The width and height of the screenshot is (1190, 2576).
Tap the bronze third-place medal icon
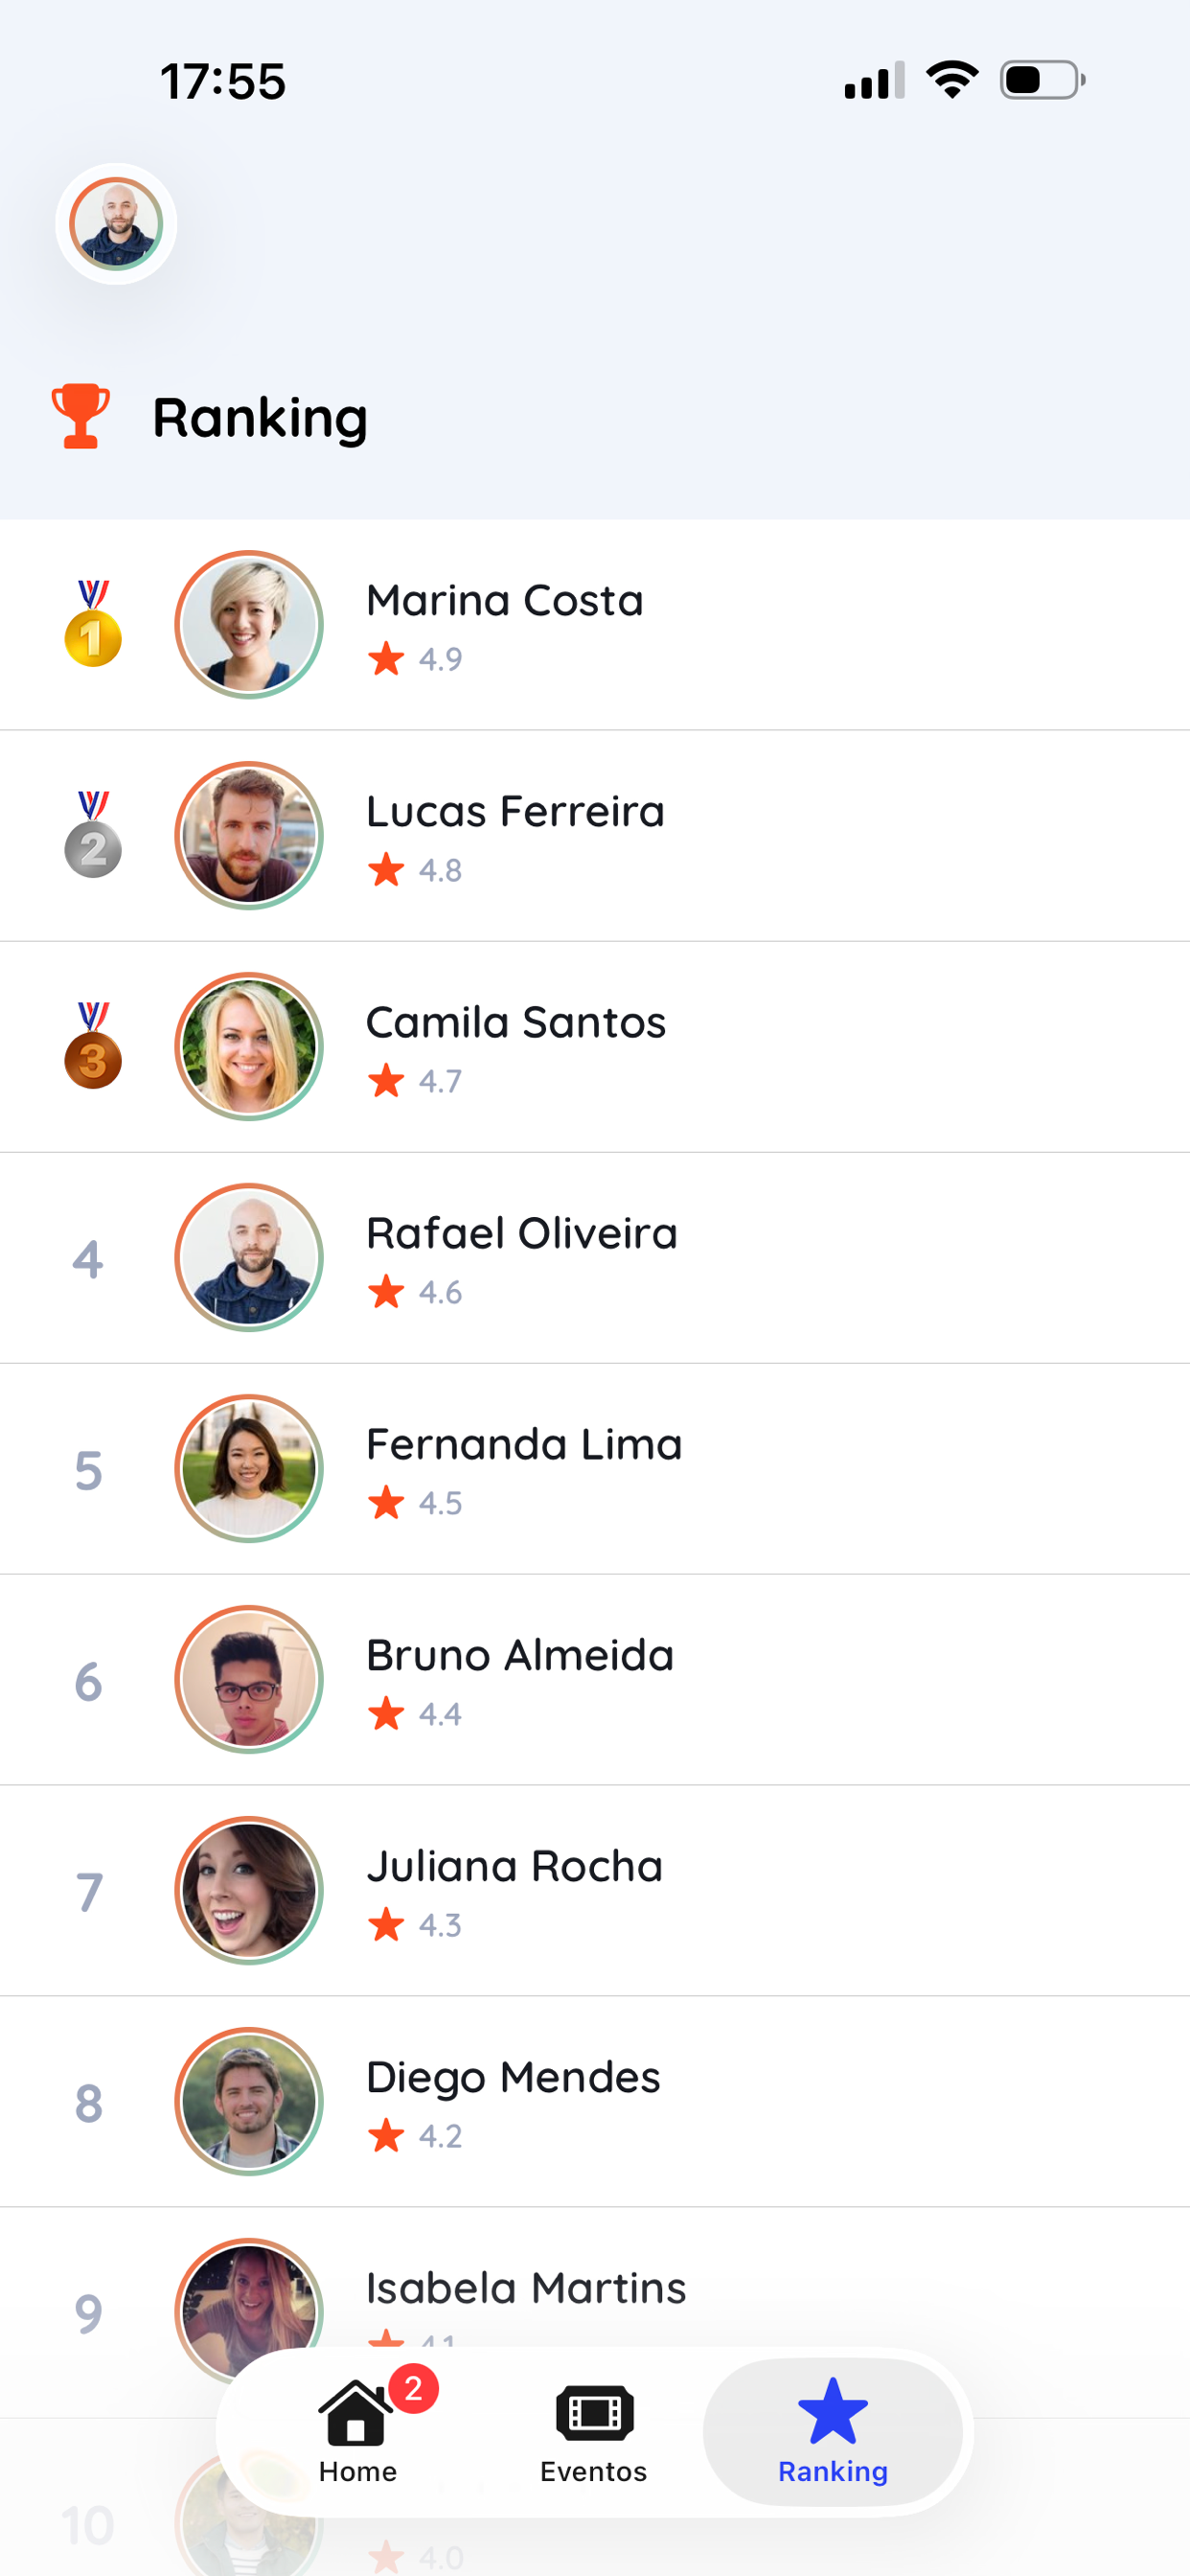(x=93, y=1046)
